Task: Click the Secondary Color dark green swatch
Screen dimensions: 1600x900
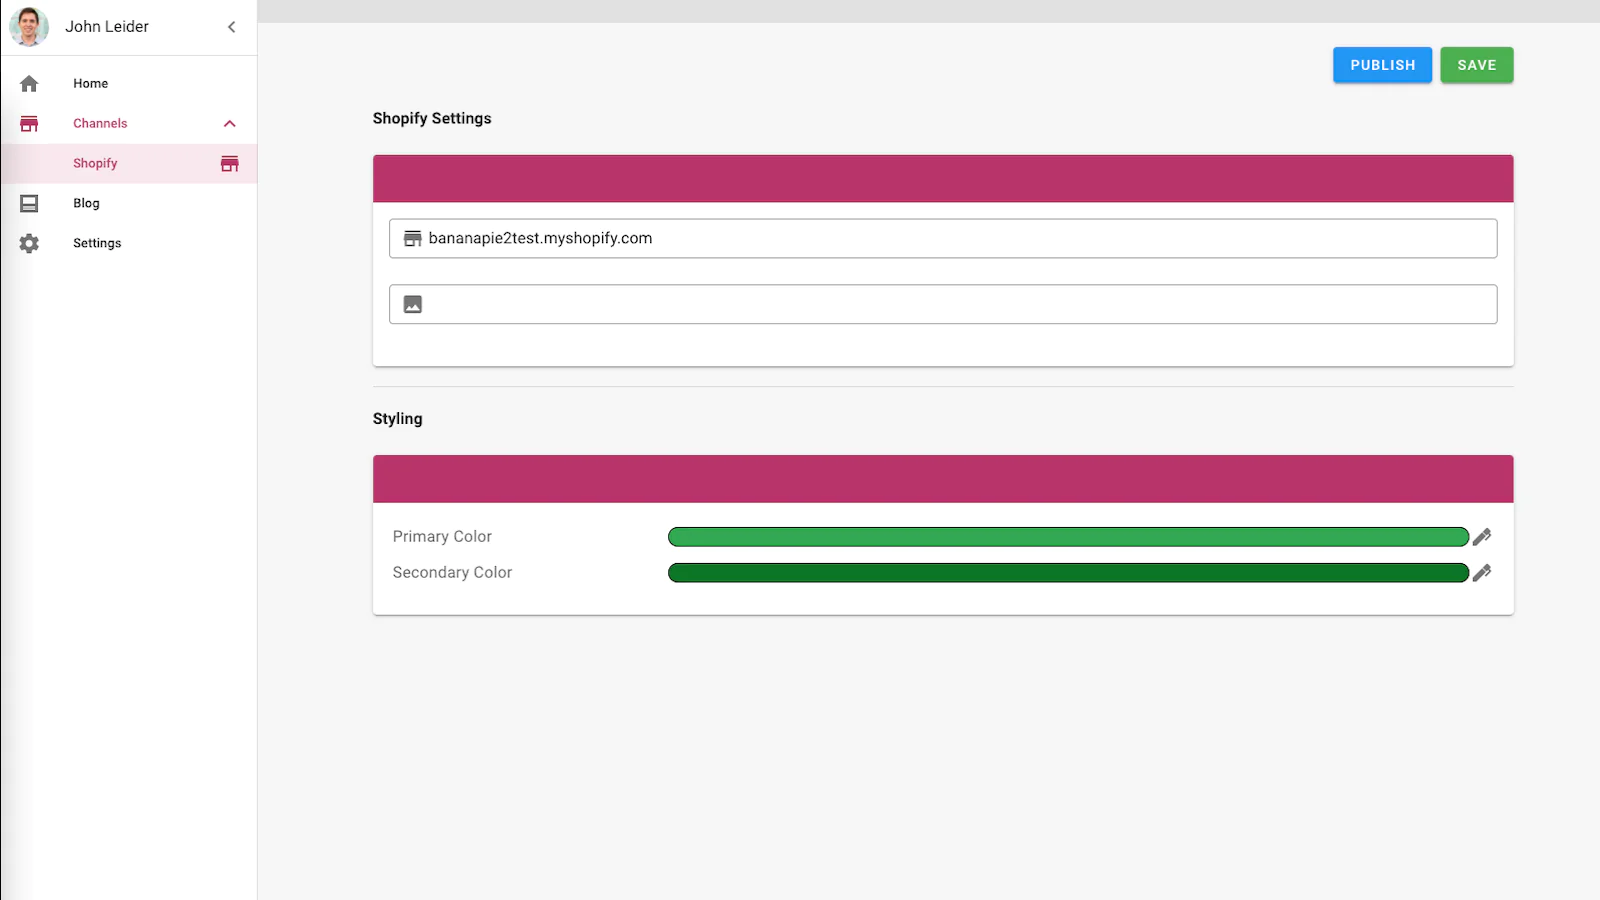Action: click(1067, 573)
